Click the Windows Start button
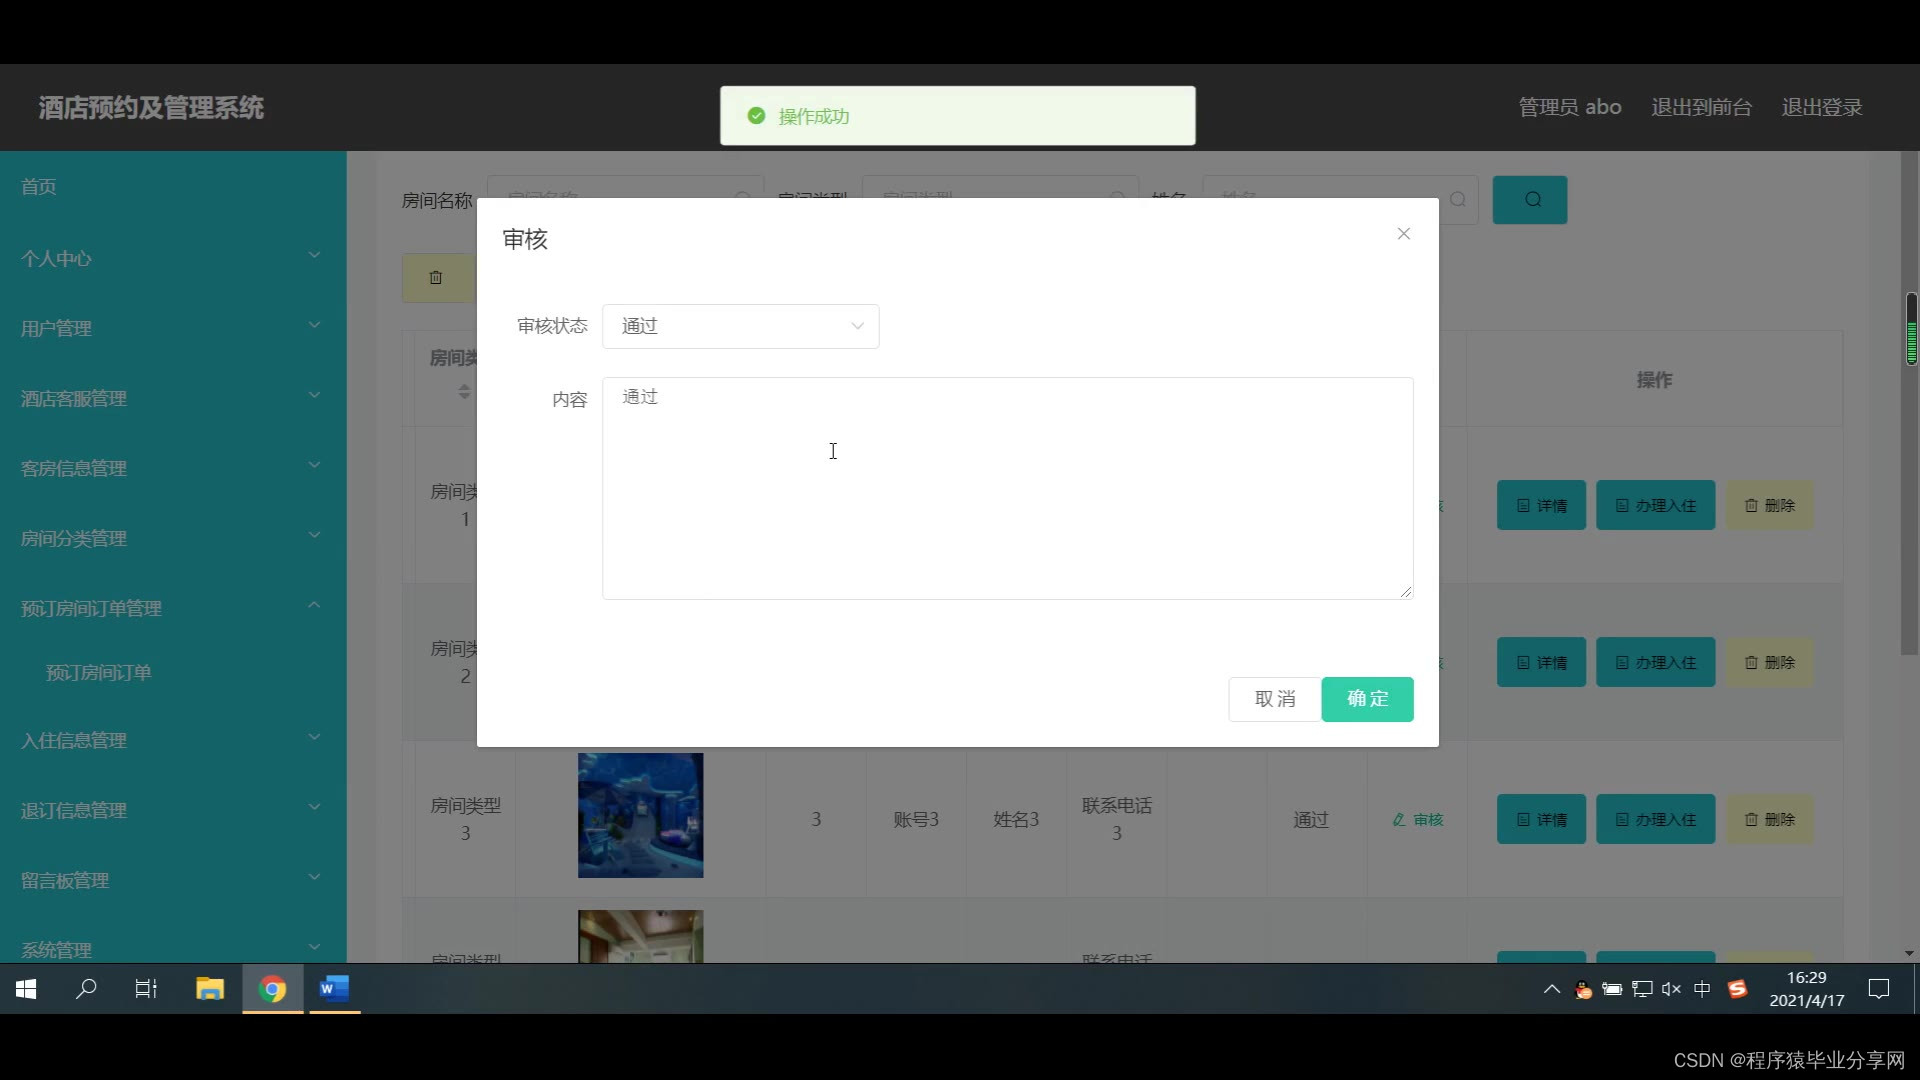1920x1080 pixels. 27,989
